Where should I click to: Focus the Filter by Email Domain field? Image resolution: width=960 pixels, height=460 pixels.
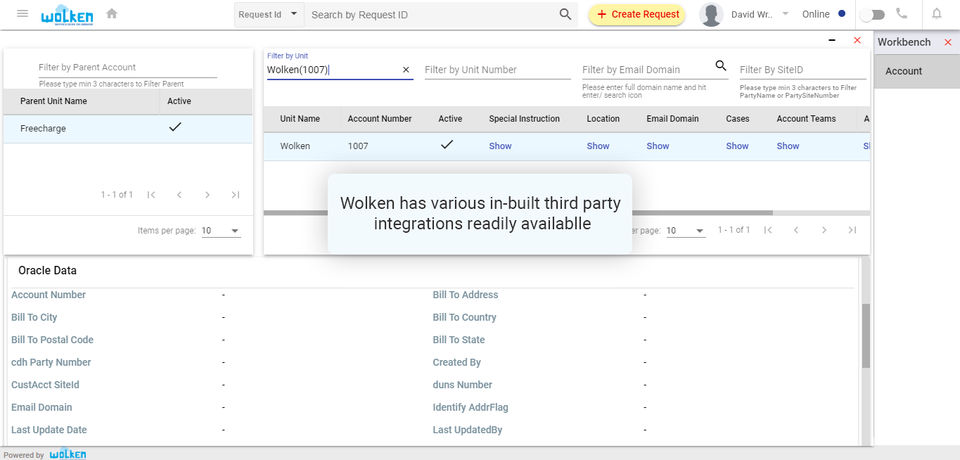pos(647,70)
